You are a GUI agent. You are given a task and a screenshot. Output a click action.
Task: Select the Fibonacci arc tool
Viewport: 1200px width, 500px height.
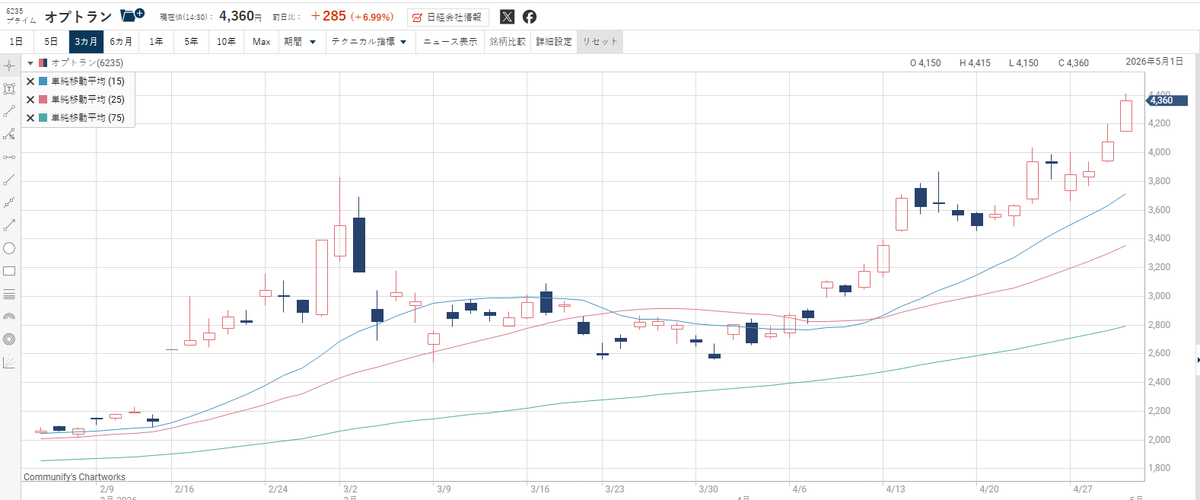click(x=9, y=316)
